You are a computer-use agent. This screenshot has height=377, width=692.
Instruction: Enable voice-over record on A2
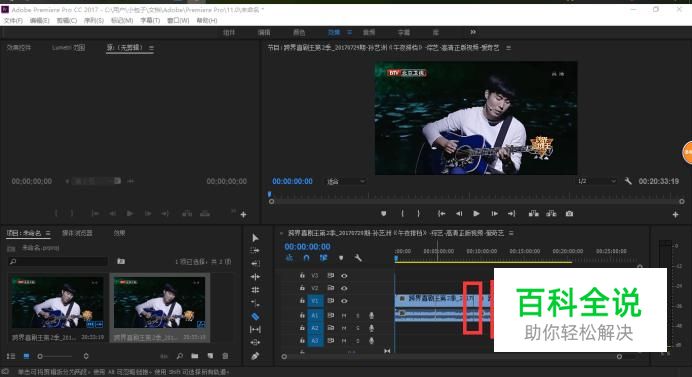[x=372, y=328]
